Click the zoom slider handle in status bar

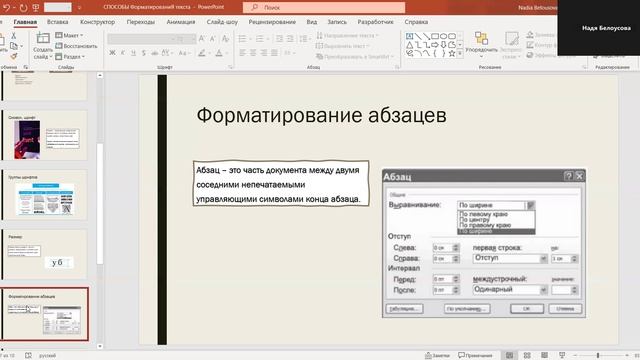(598, 356)
